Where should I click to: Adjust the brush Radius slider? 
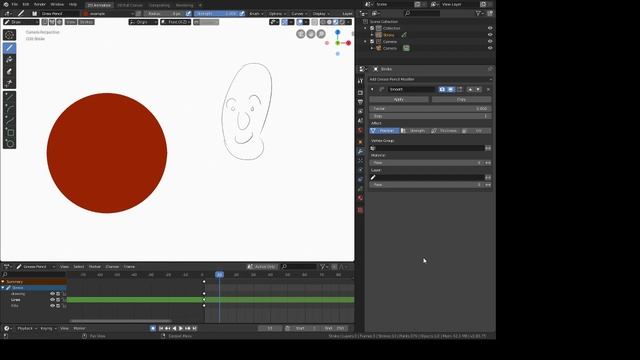point(164,13)
